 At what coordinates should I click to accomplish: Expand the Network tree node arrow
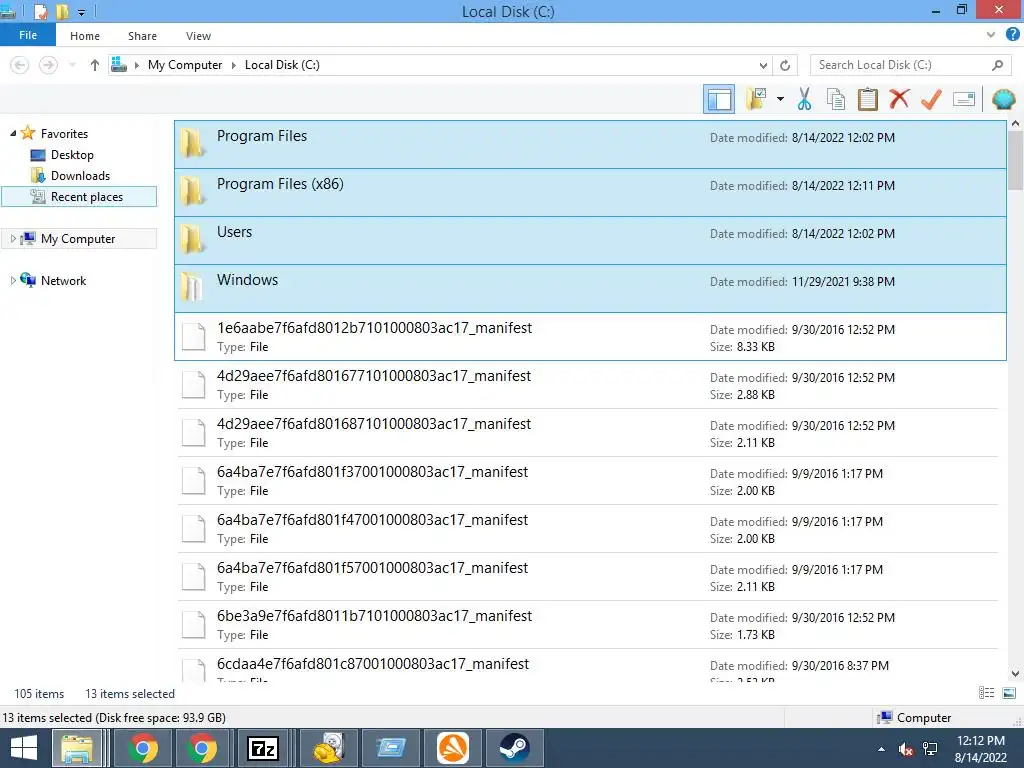(x=13, y=281)
